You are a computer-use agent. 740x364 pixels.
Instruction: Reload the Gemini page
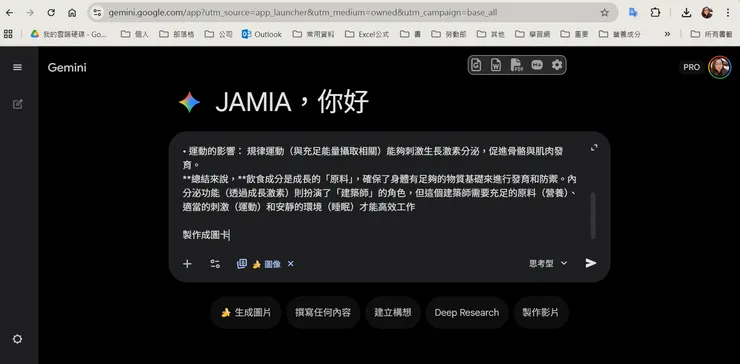point(51,13)
